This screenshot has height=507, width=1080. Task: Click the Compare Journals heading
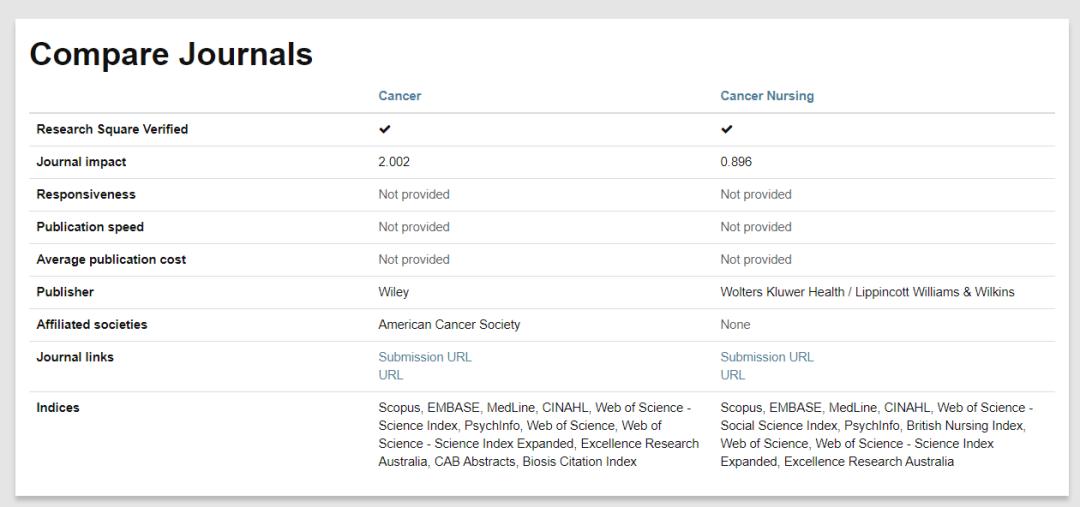tap(171, 54)
